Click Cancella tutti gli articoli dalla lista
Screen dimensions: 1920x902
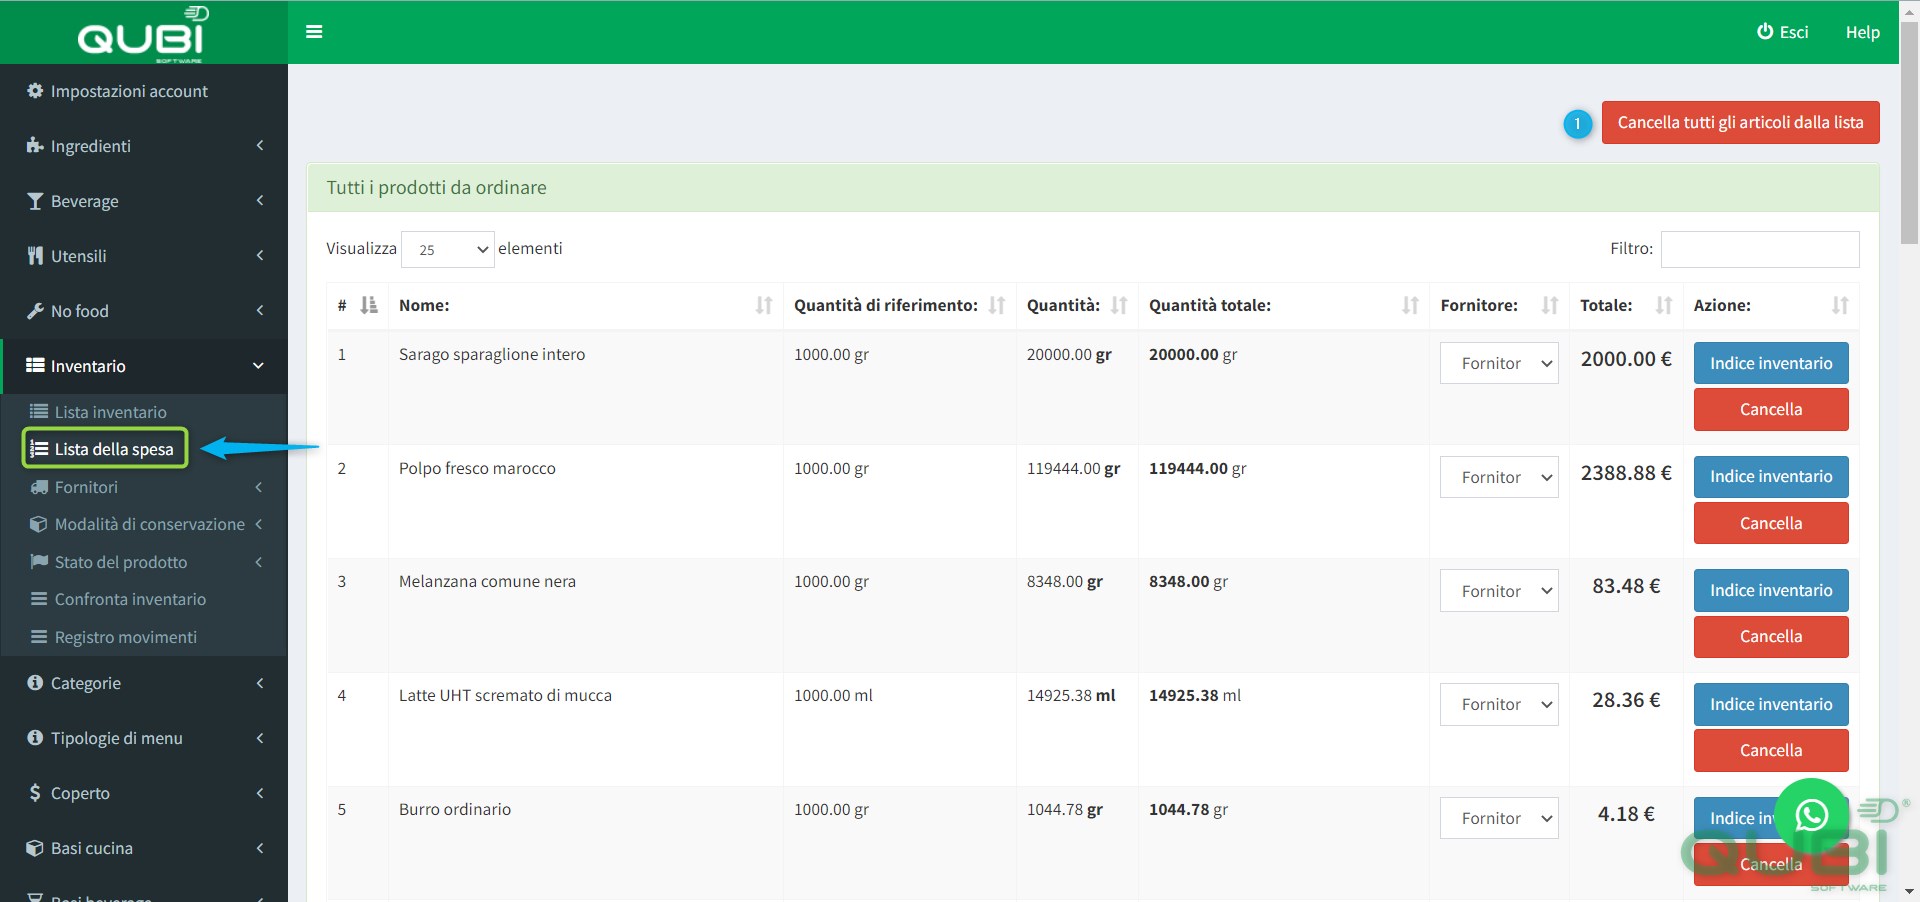1740,122
